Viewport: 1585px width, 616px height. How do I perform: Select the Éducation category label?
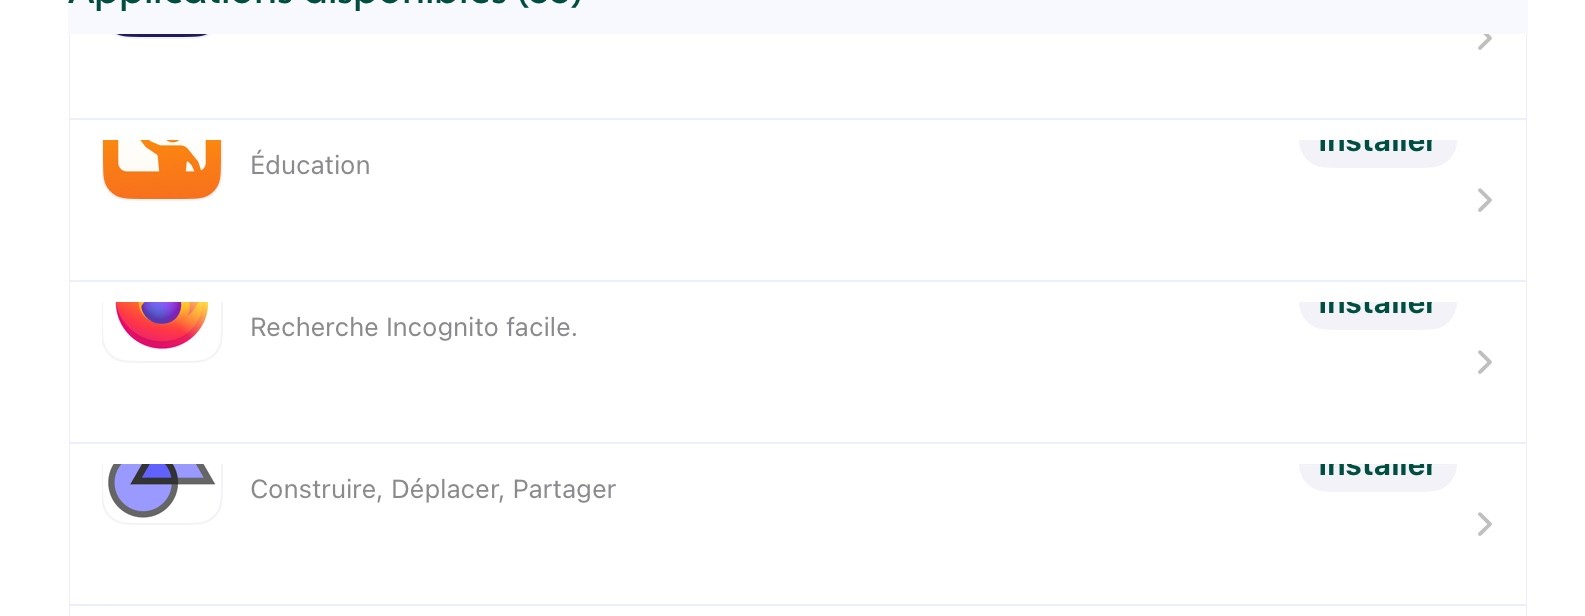pos(310,165)
